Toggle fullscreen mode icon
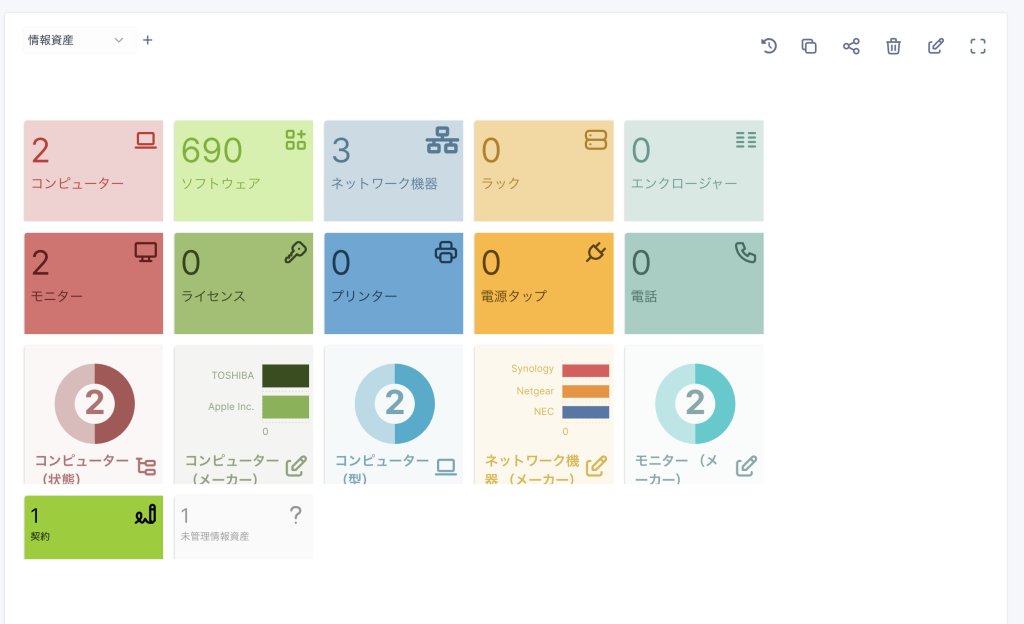1024x624 pixels. click(978, 46)
